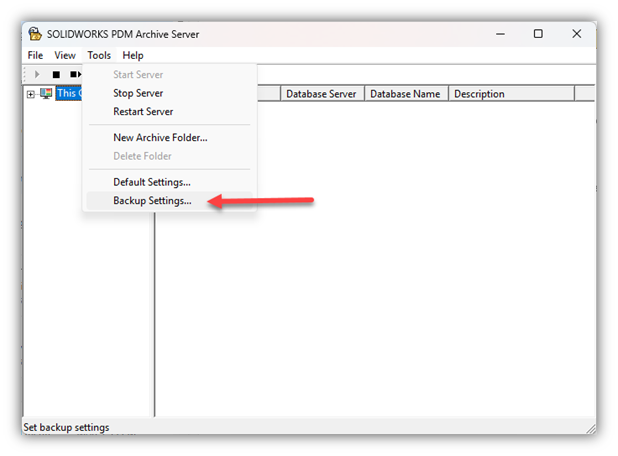618x456 pixels.
Task: Click the Database Name column header
Action: [406, 94]
